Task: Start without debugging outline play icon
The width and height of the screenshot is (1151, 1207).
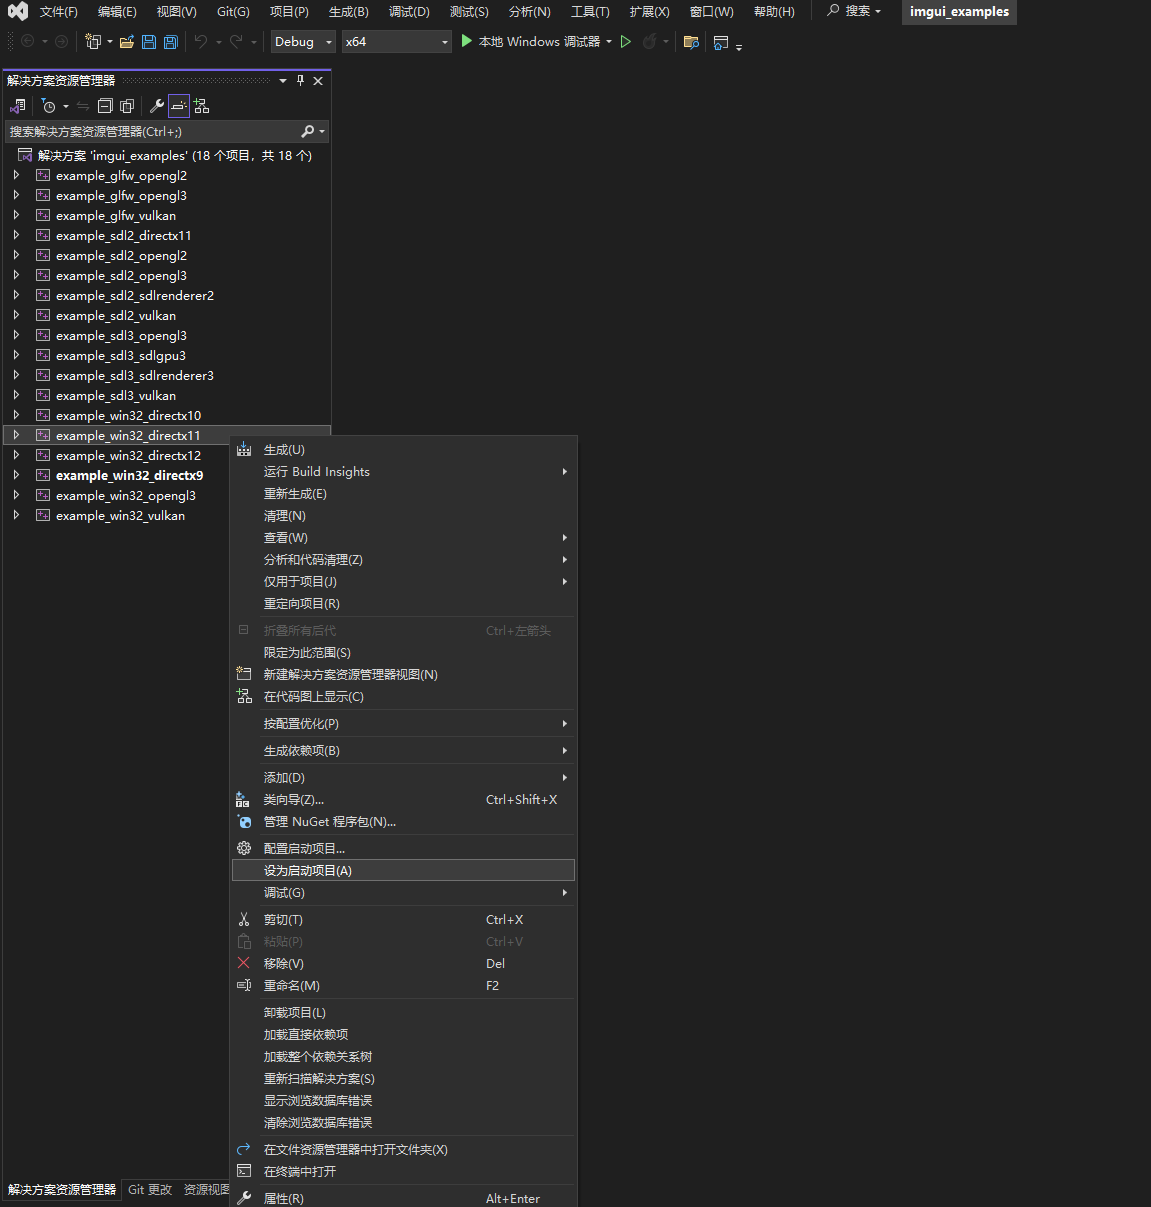Action: (626, 42)
